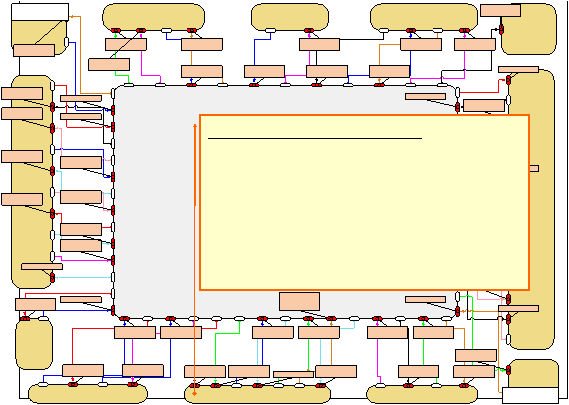Image resolution: width=569 pixels, height=405 pixels.
Task: Click the red port joined to the thin peach bar in the gray area's upper right
Action: [458, 107]
